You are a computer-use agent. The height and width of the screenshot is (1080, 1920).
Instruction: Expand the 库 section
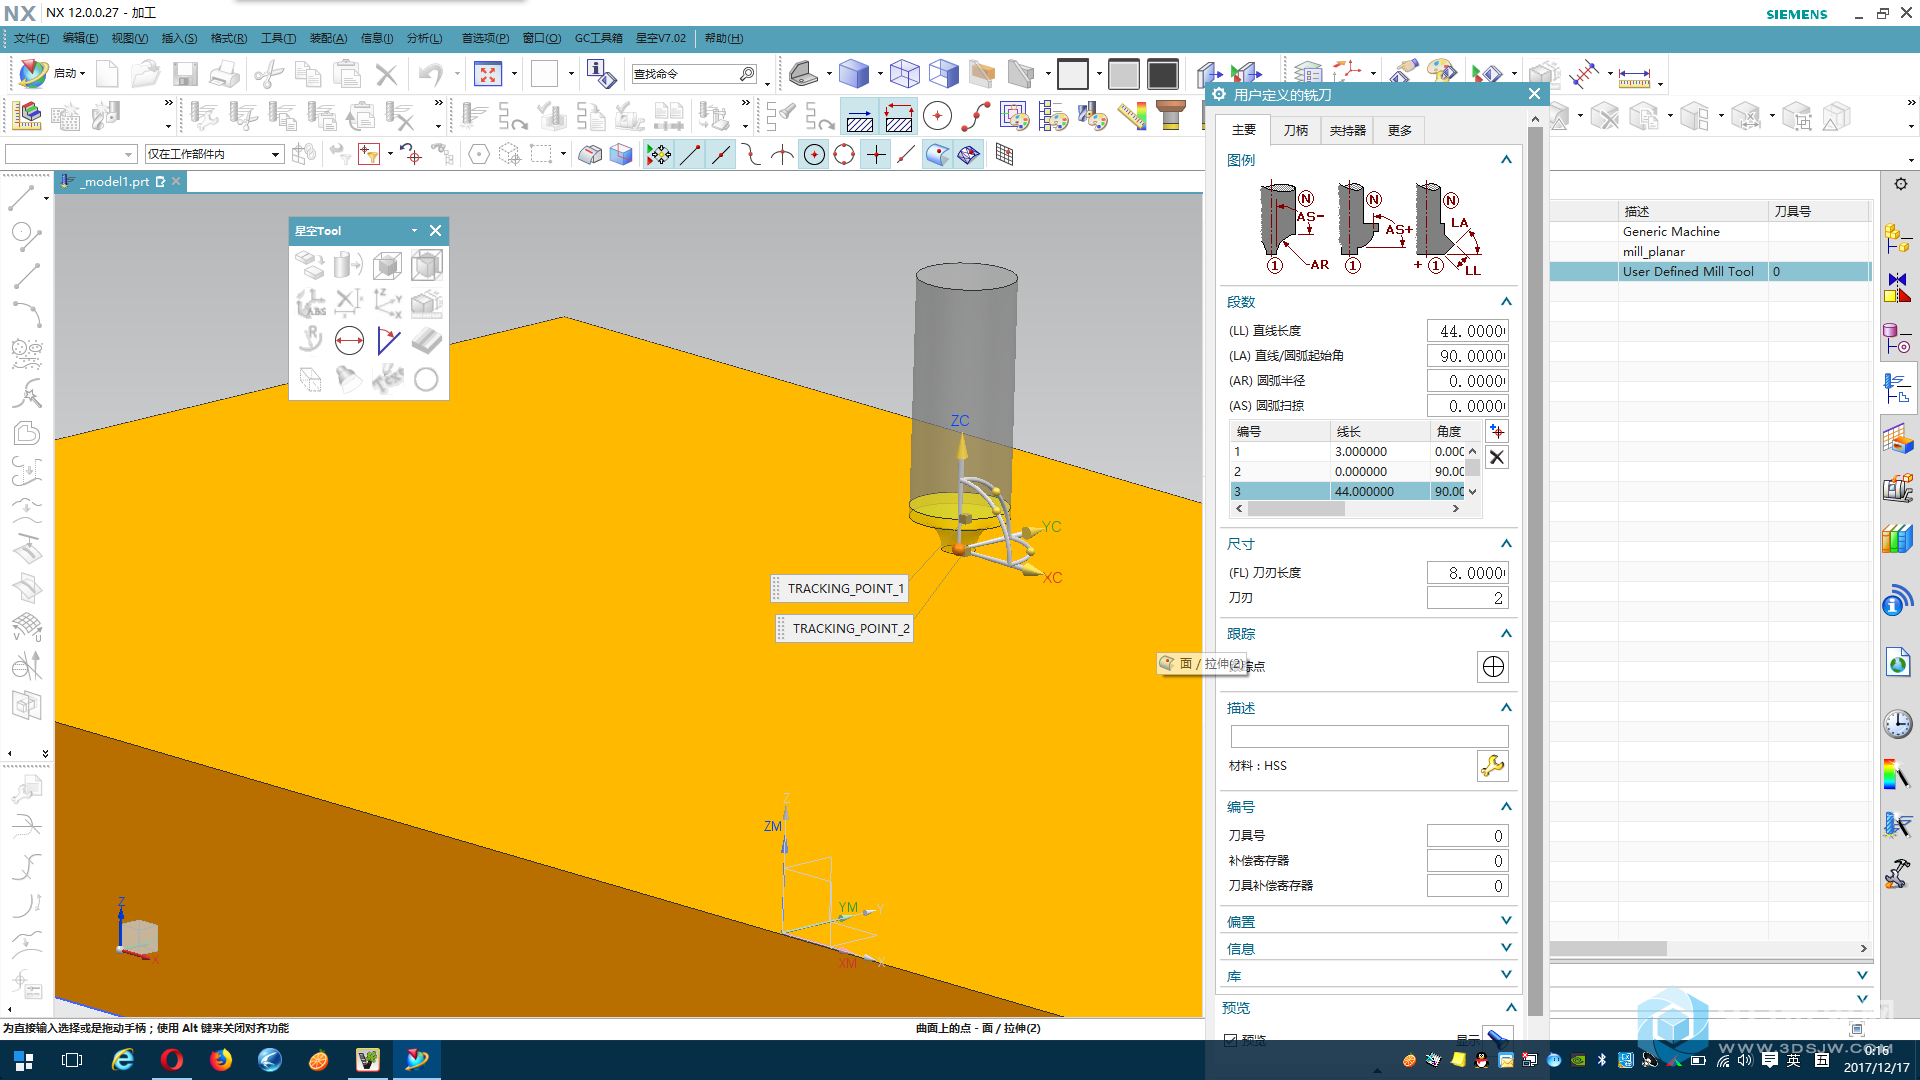(1506, 975)
